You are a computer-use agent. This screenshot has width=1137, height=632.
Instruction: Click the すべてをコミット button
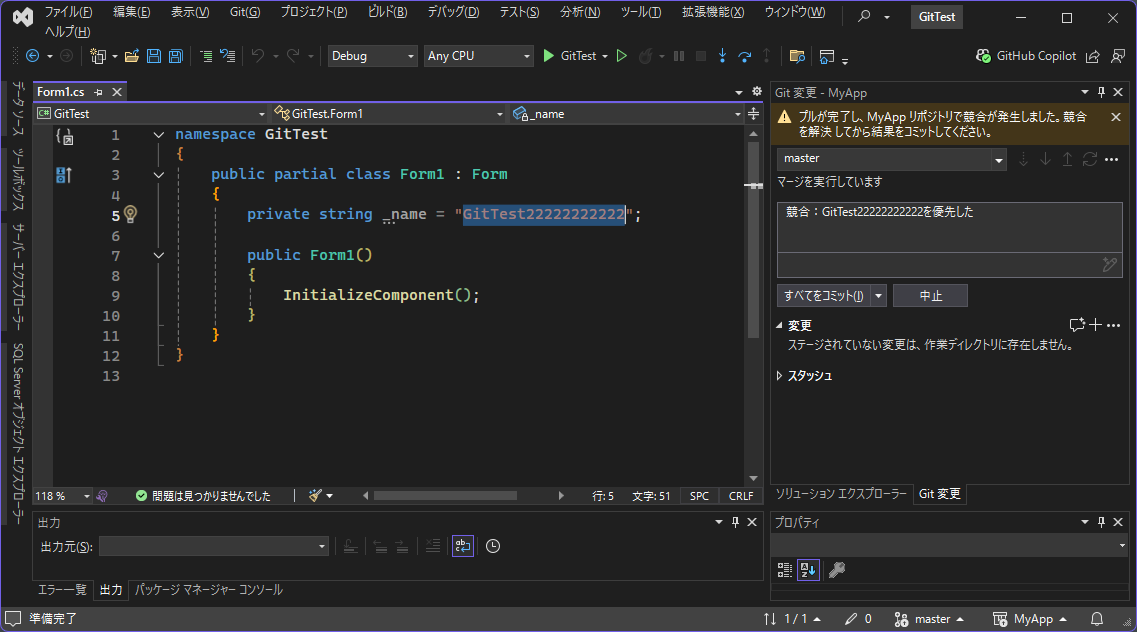tap(824, 296)
